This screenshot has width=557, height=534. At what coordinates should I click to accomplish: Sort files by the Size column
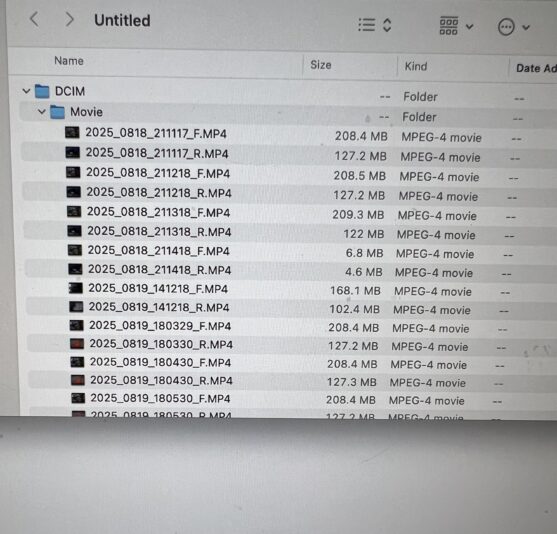321,65
